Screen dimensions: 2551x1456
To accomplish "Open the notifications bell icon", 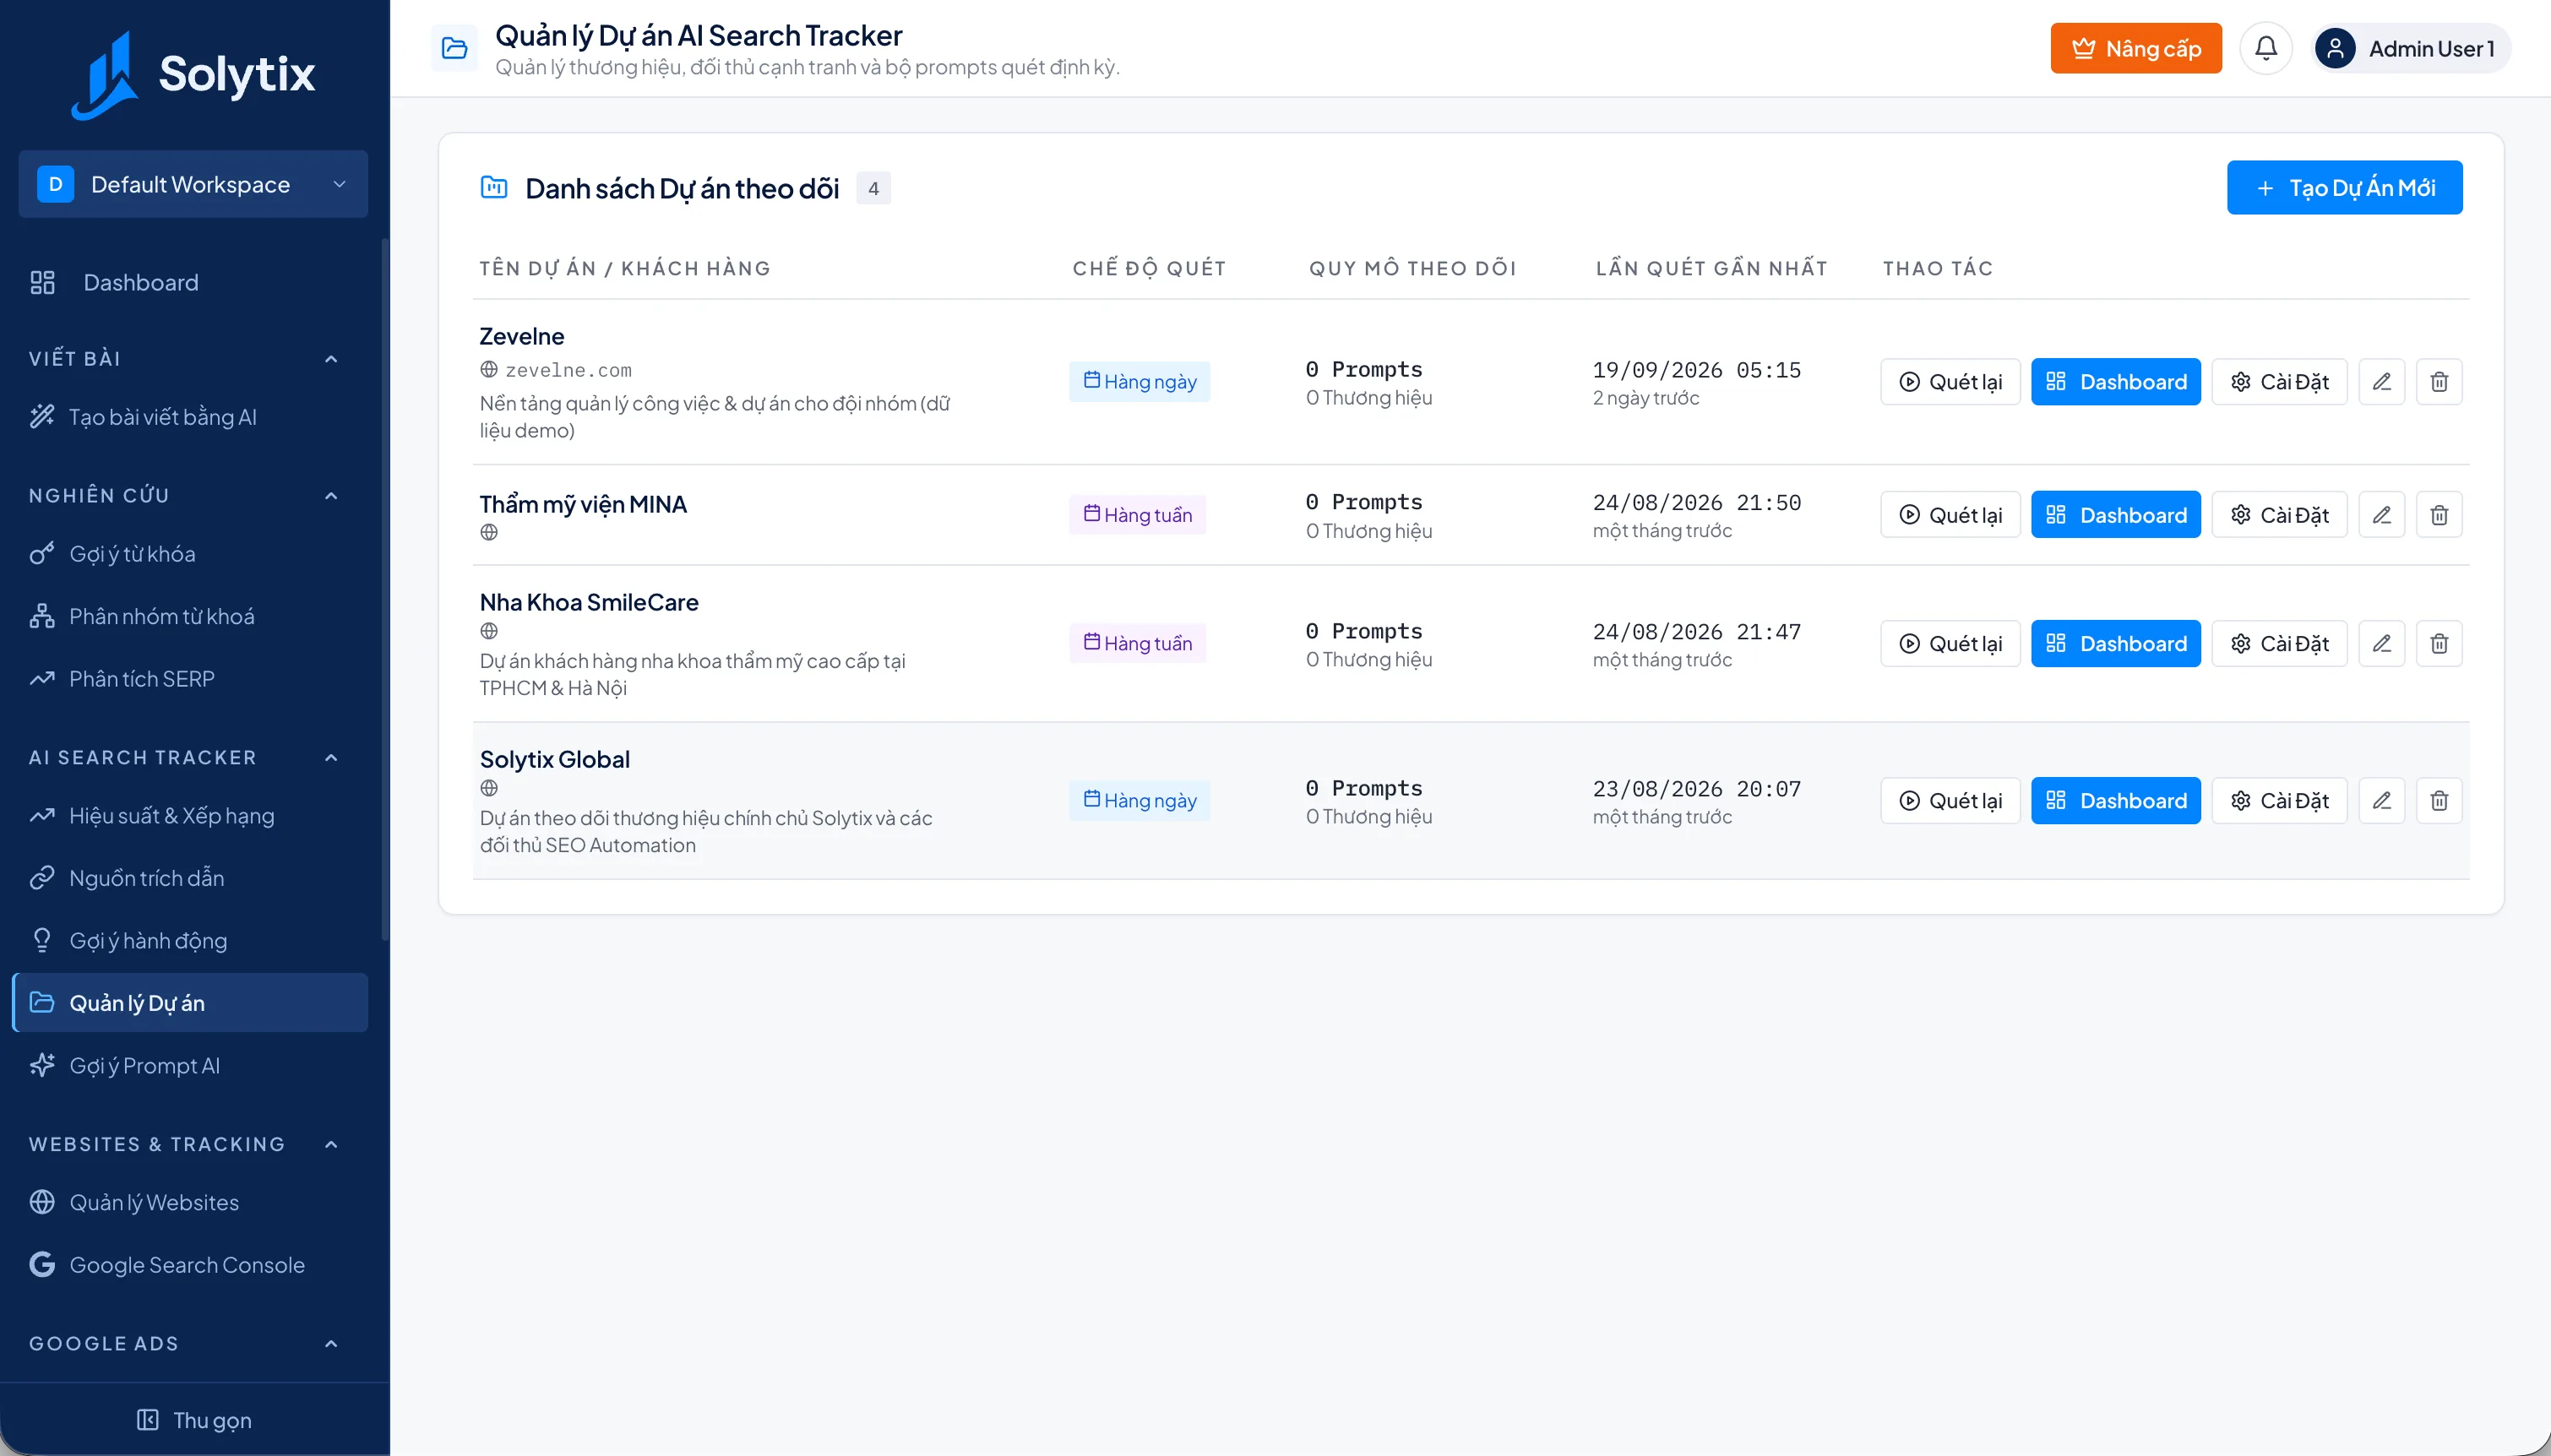I will coord(2265,48).
